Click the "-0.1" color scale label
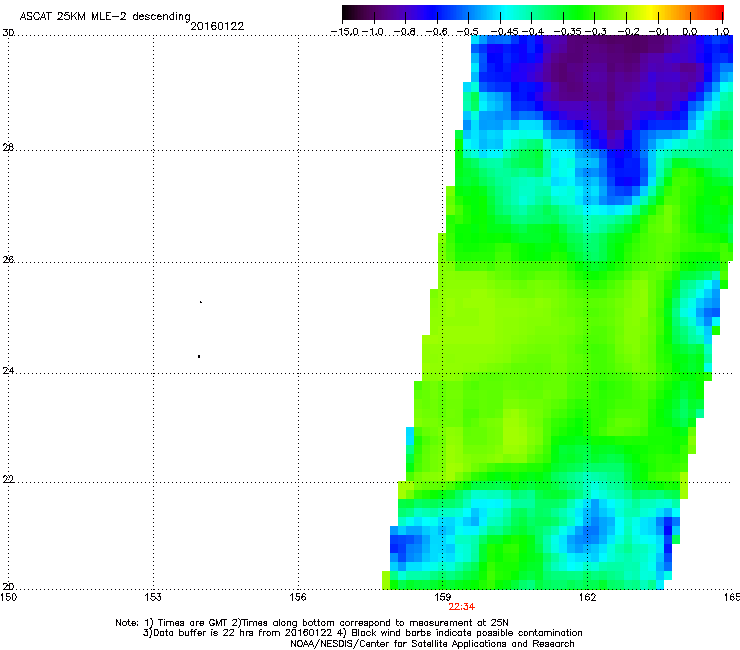This screenshot has height=650, width=740. (660, 32)
